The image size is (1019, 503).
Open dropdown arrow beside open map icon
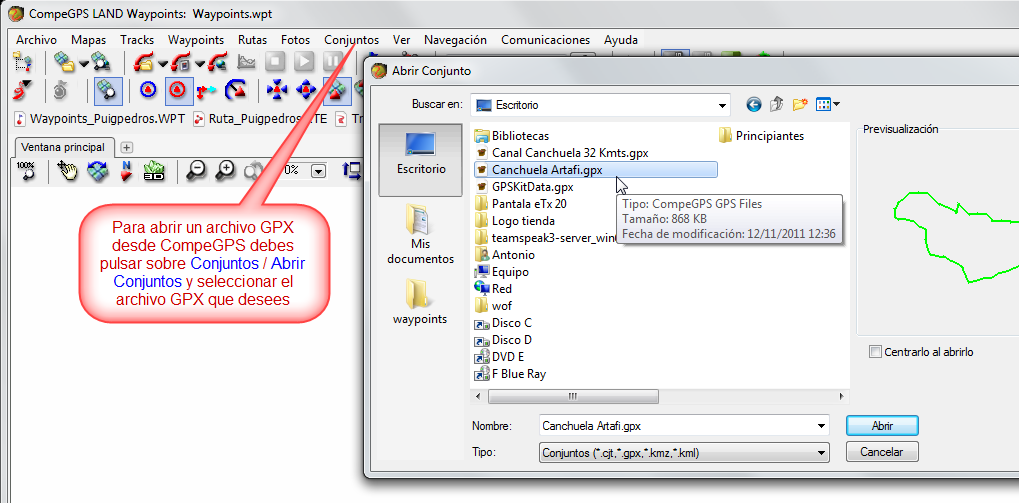point(83,63)
